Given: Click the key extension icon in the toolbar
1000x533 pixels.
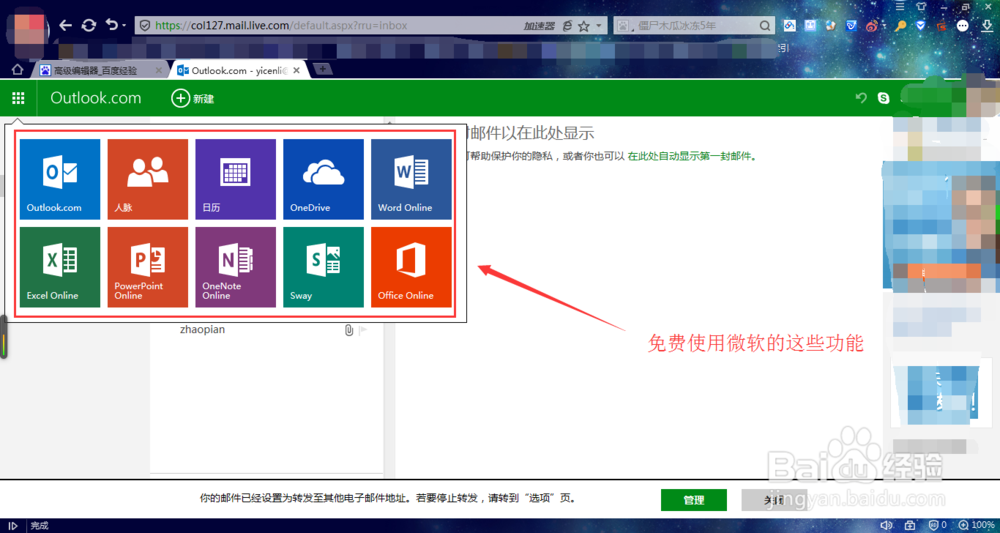Looking at the screenshot, I should pyautogui.click(x=900, y=26).
